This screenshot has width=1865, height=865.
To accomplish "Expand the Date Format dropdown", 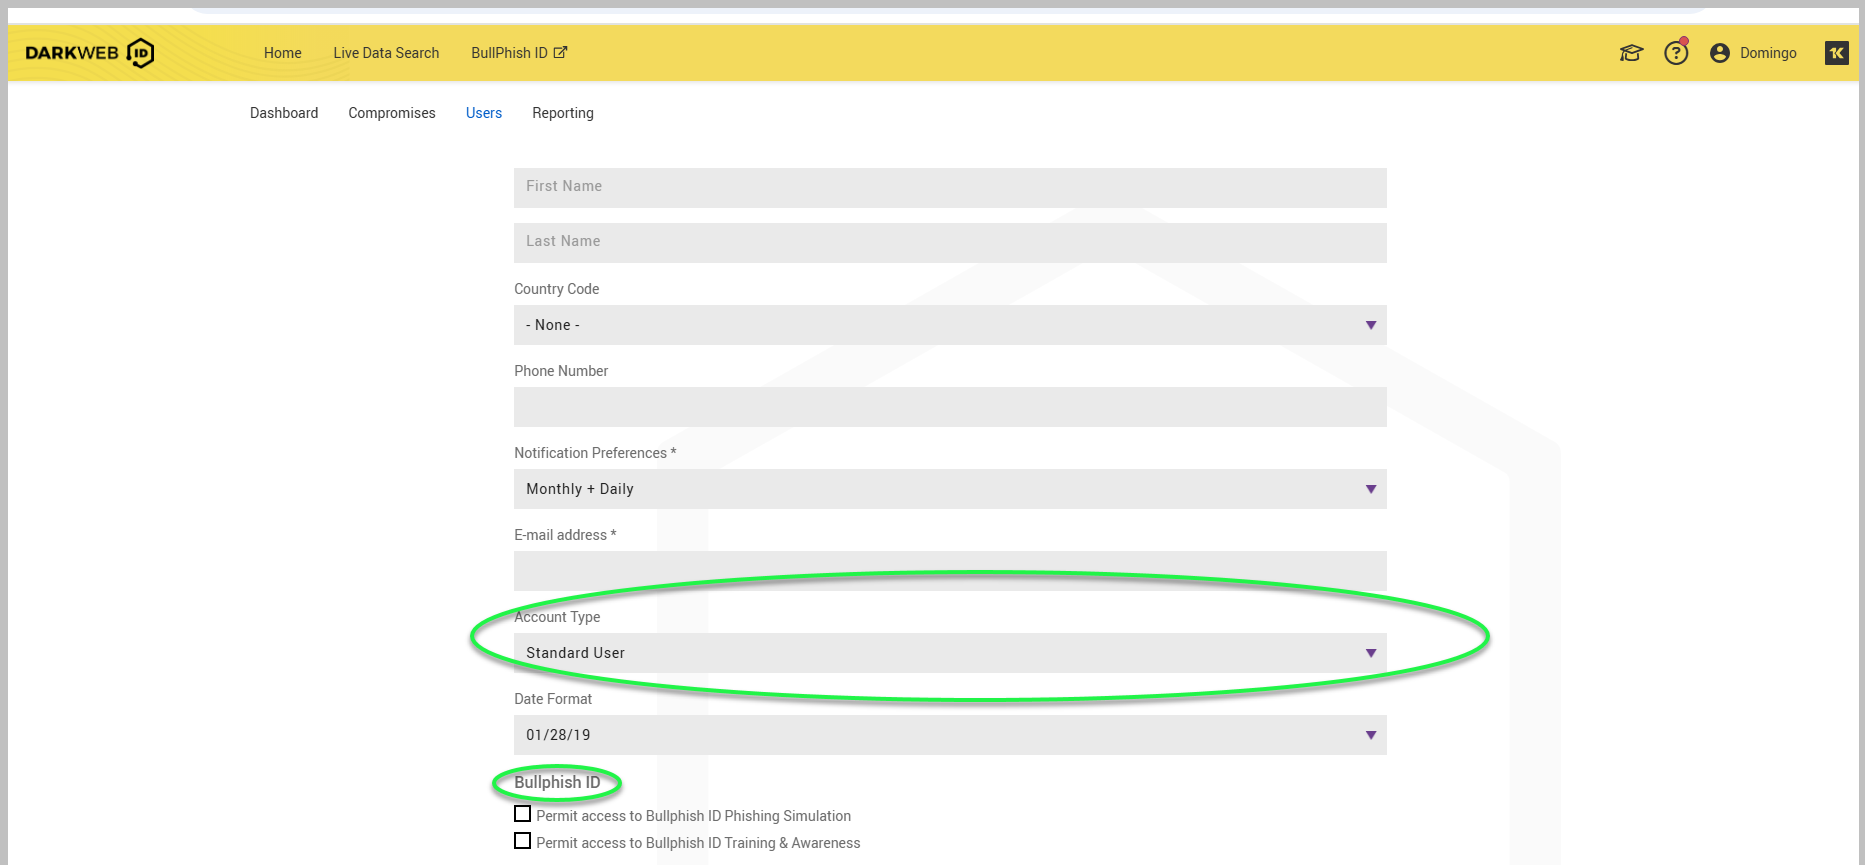I will point(949,735).
